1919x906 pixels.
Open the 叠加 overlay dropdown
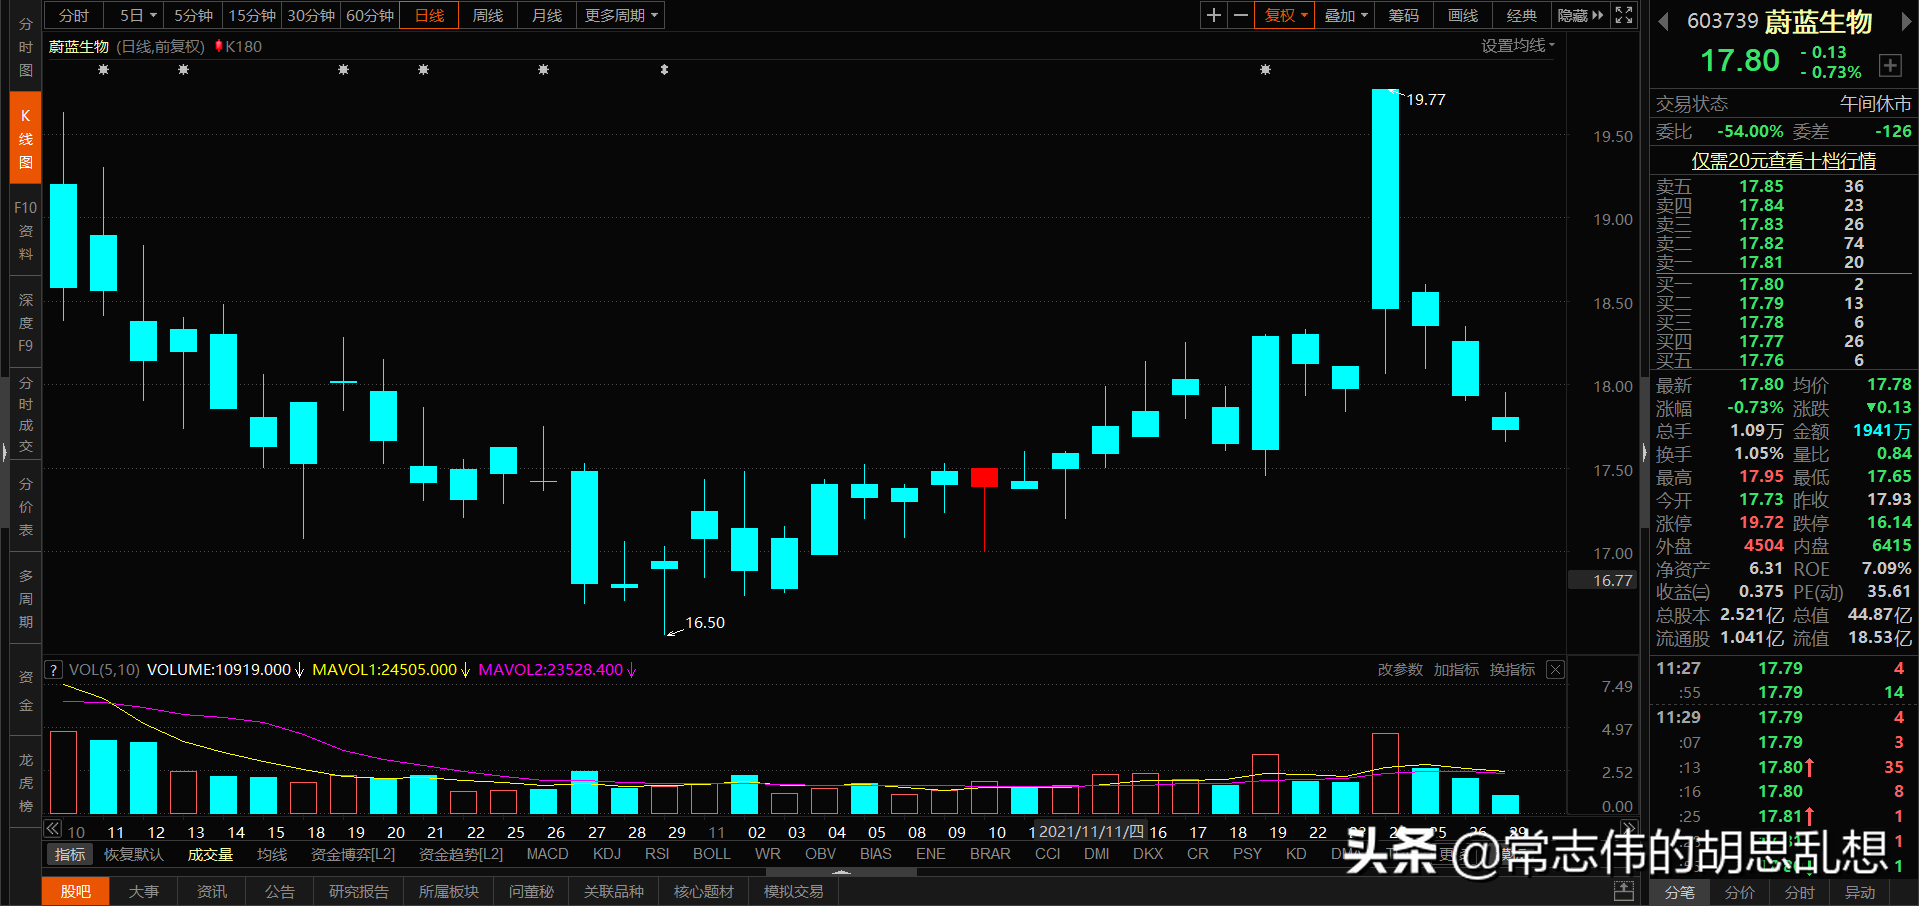click(x=1343, y=15)
